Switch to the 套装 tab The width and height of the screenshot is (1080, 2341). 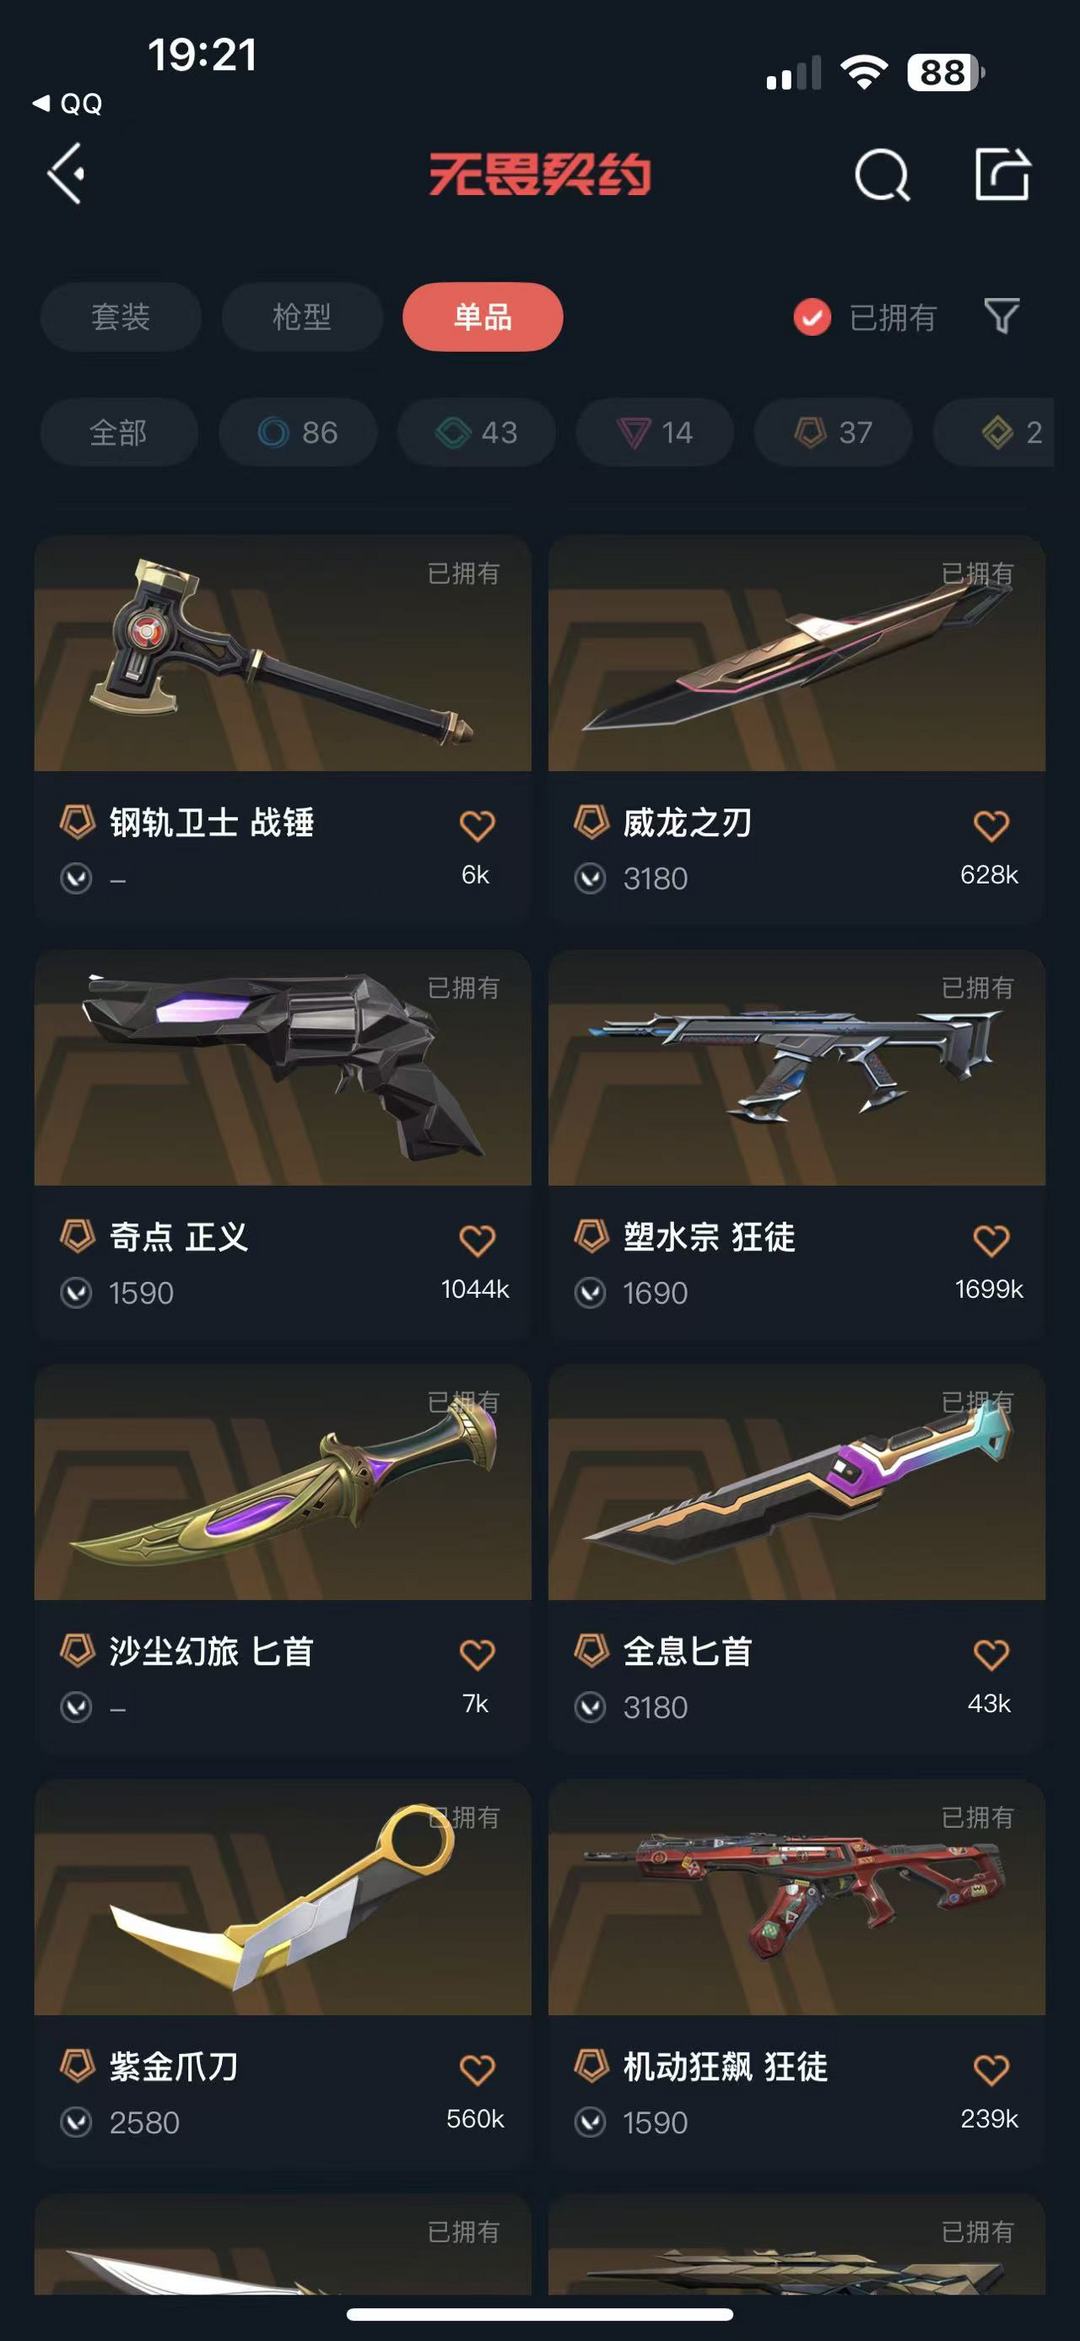[121, 317]
